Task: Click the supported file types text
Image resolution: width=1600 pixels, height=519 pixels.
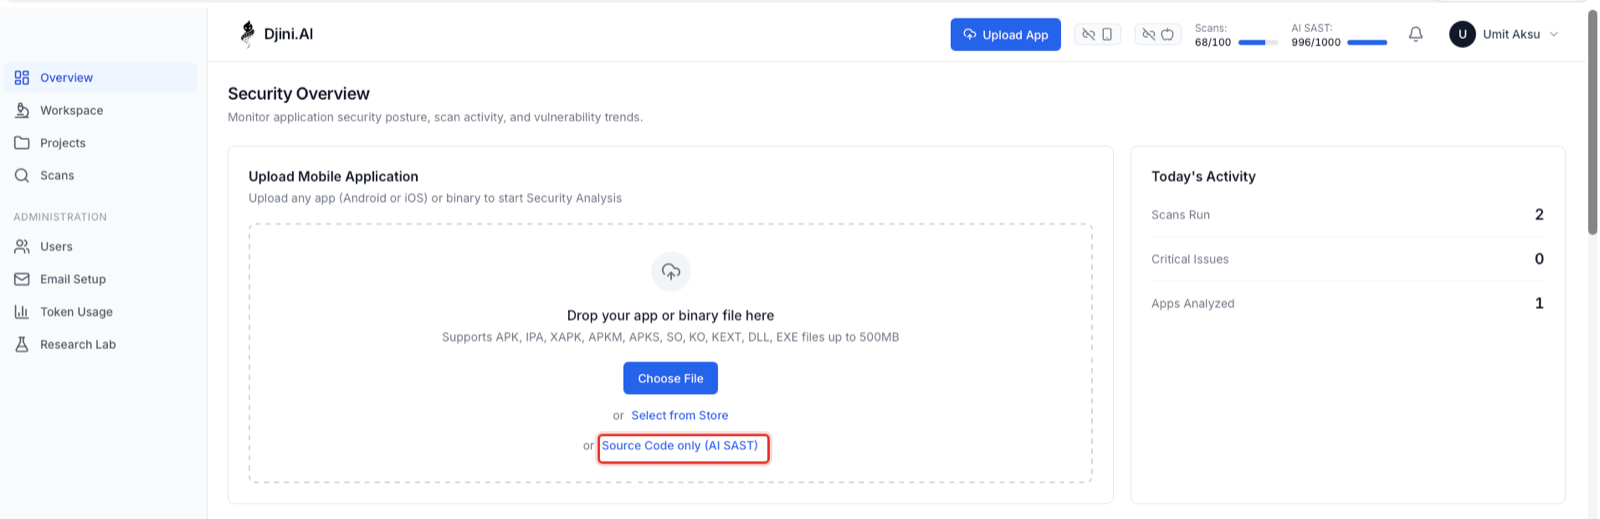Action: (x=670, y=337)
